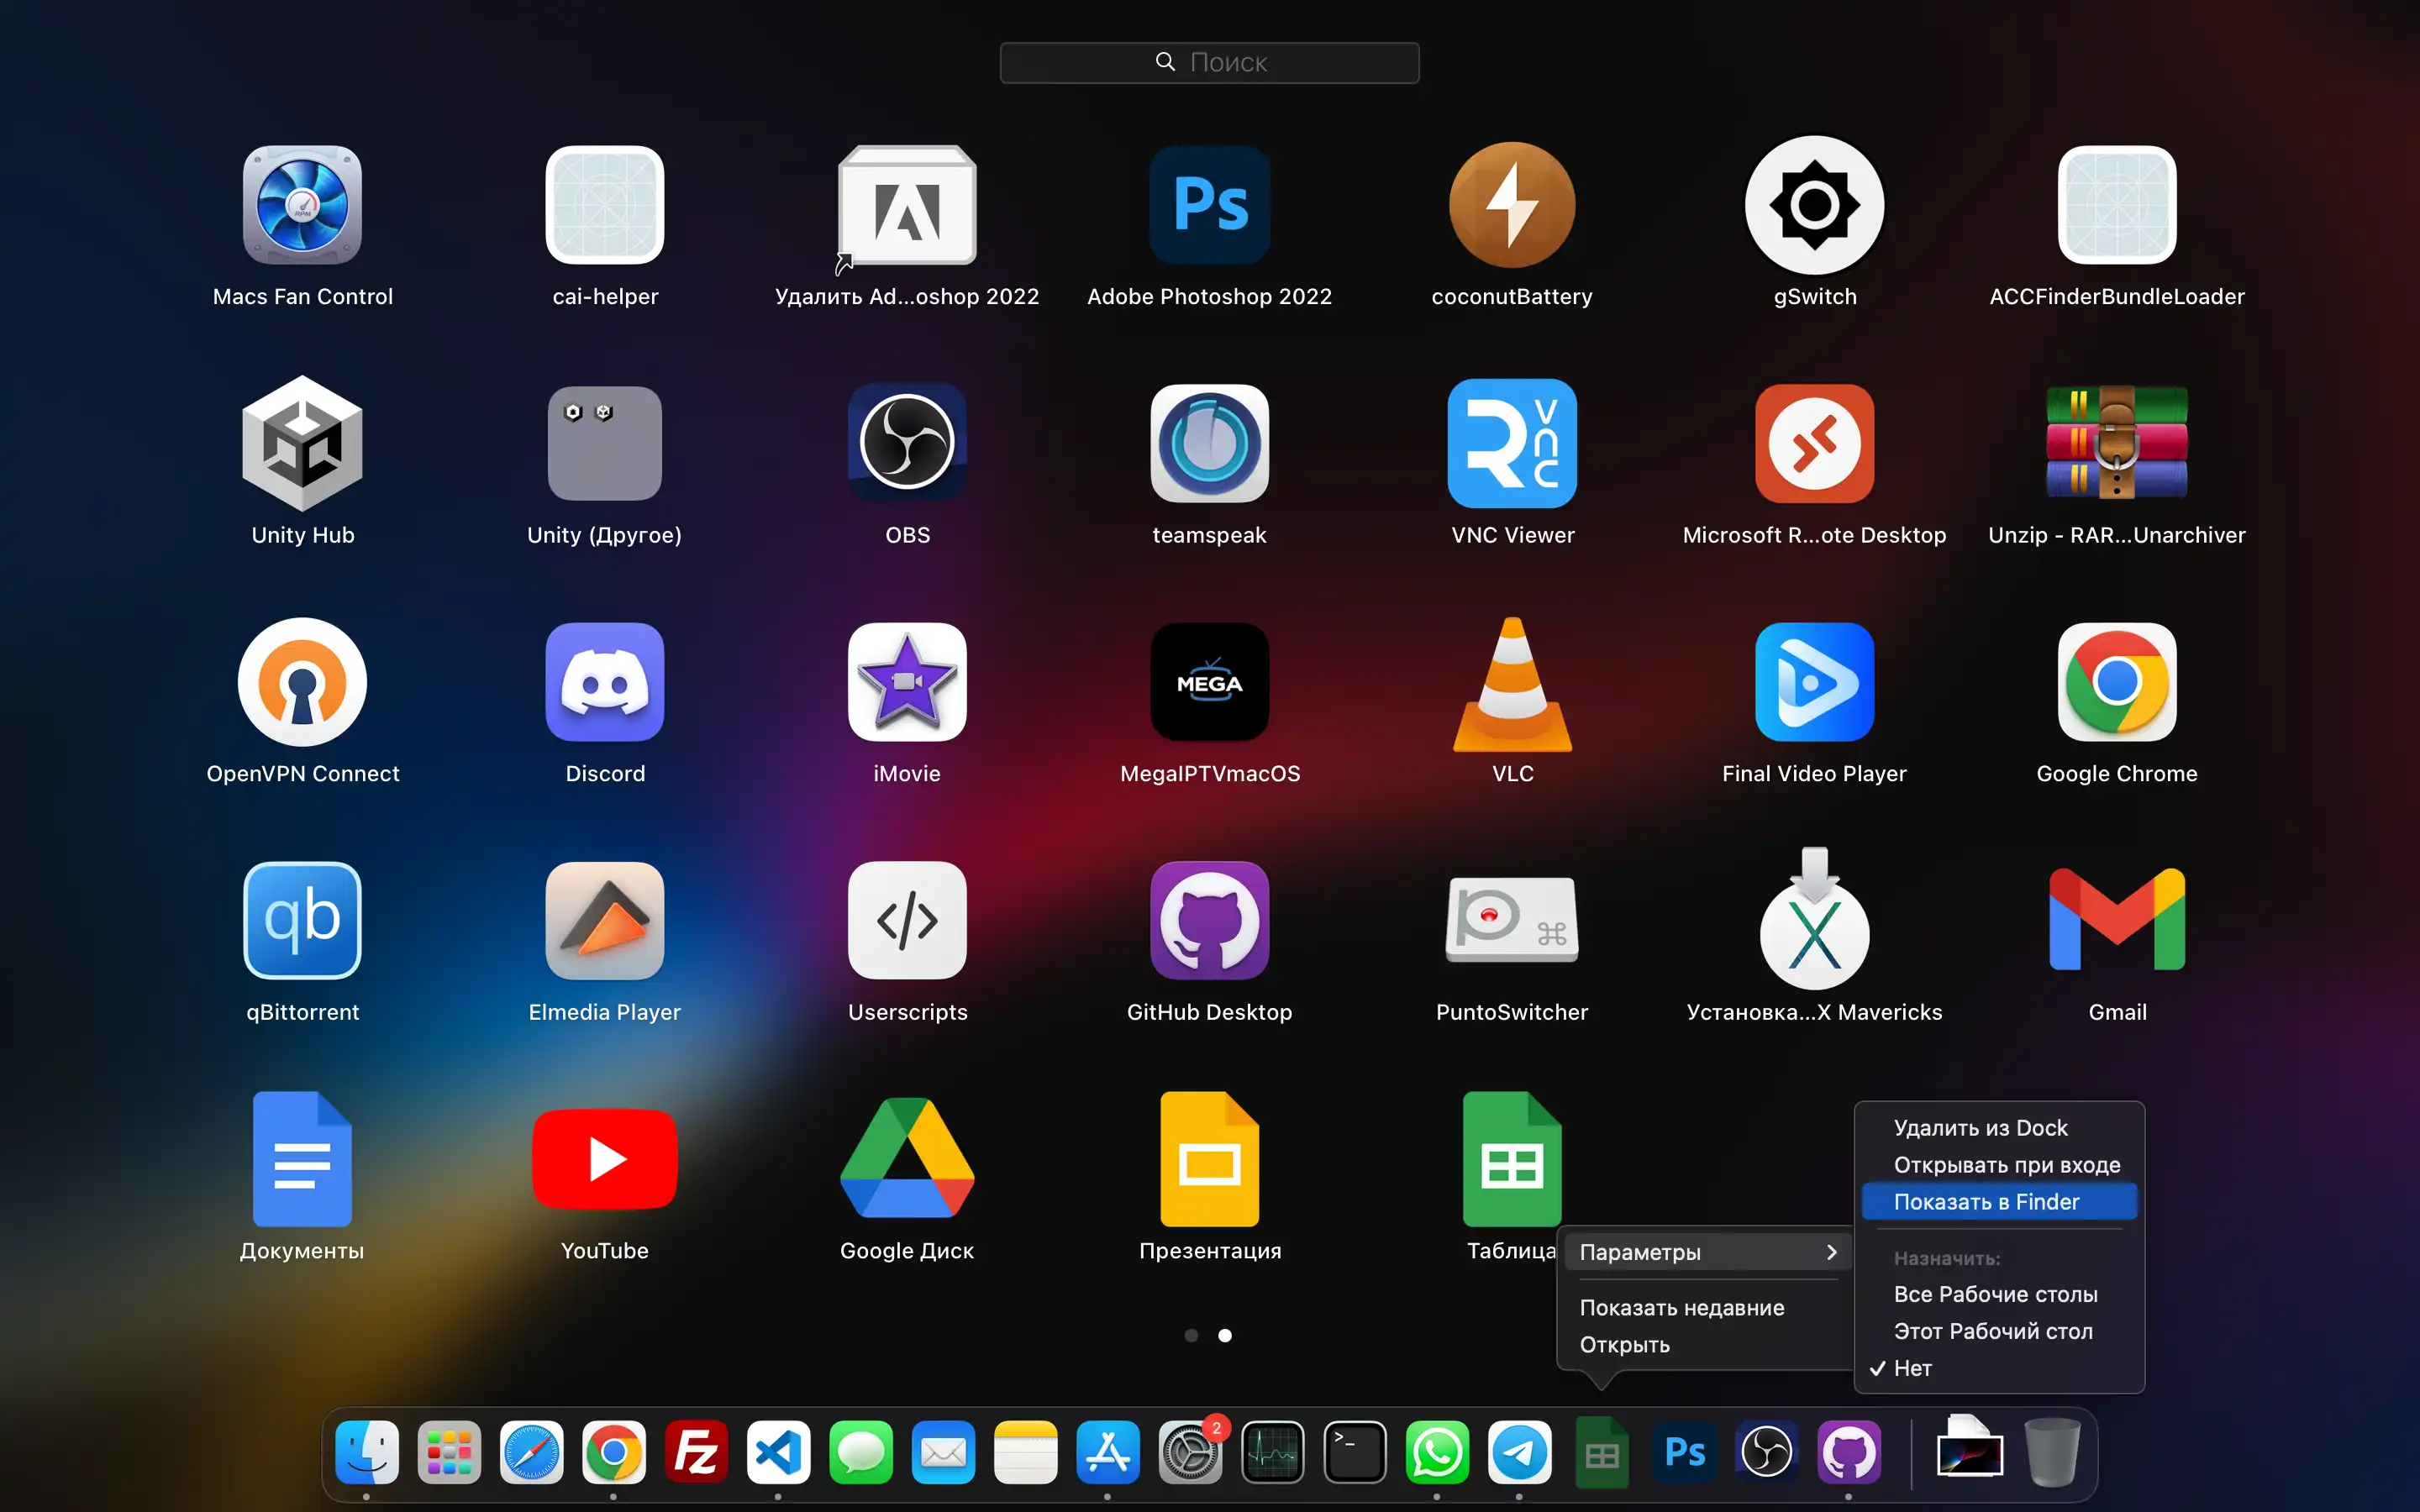This screenshot has width=2420, height=1512.
Task: Launch Userscripts app
Action: pos(907,920)
